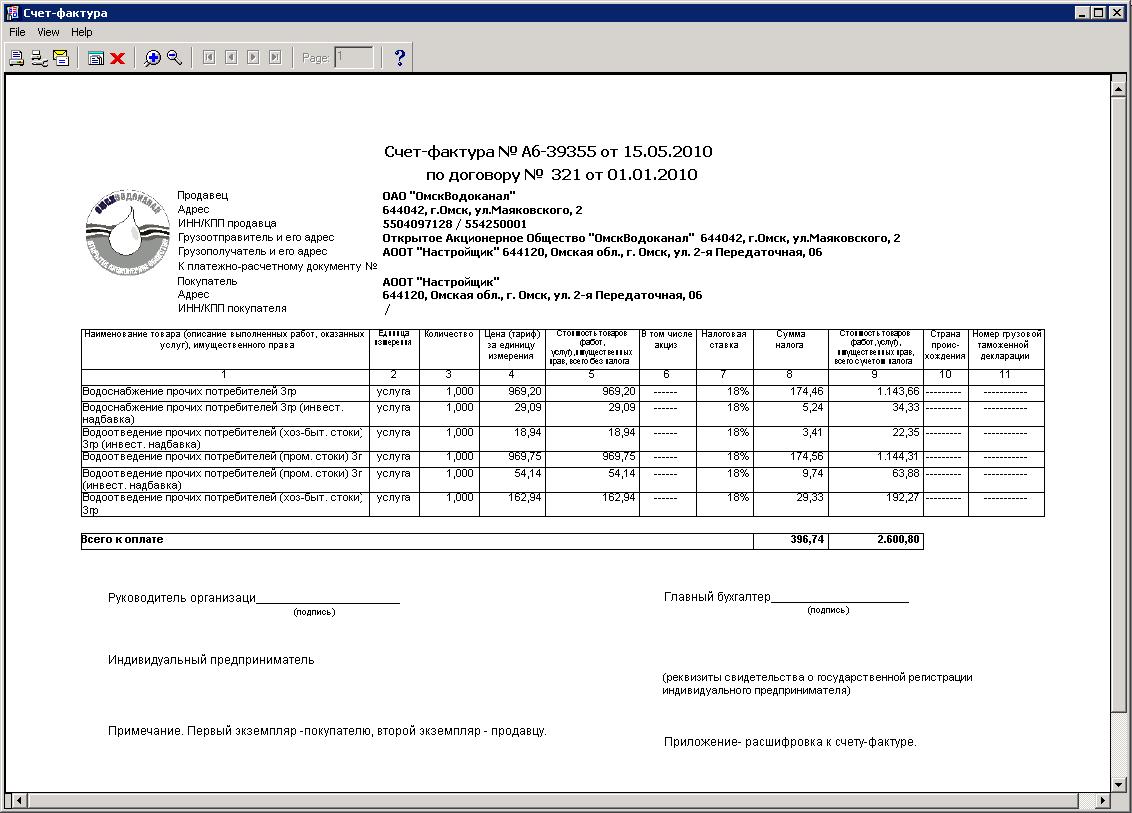Viewport: 1132px width, 813px height.
Task: Click the red X toolbar icon
Action: pos(117,58)
